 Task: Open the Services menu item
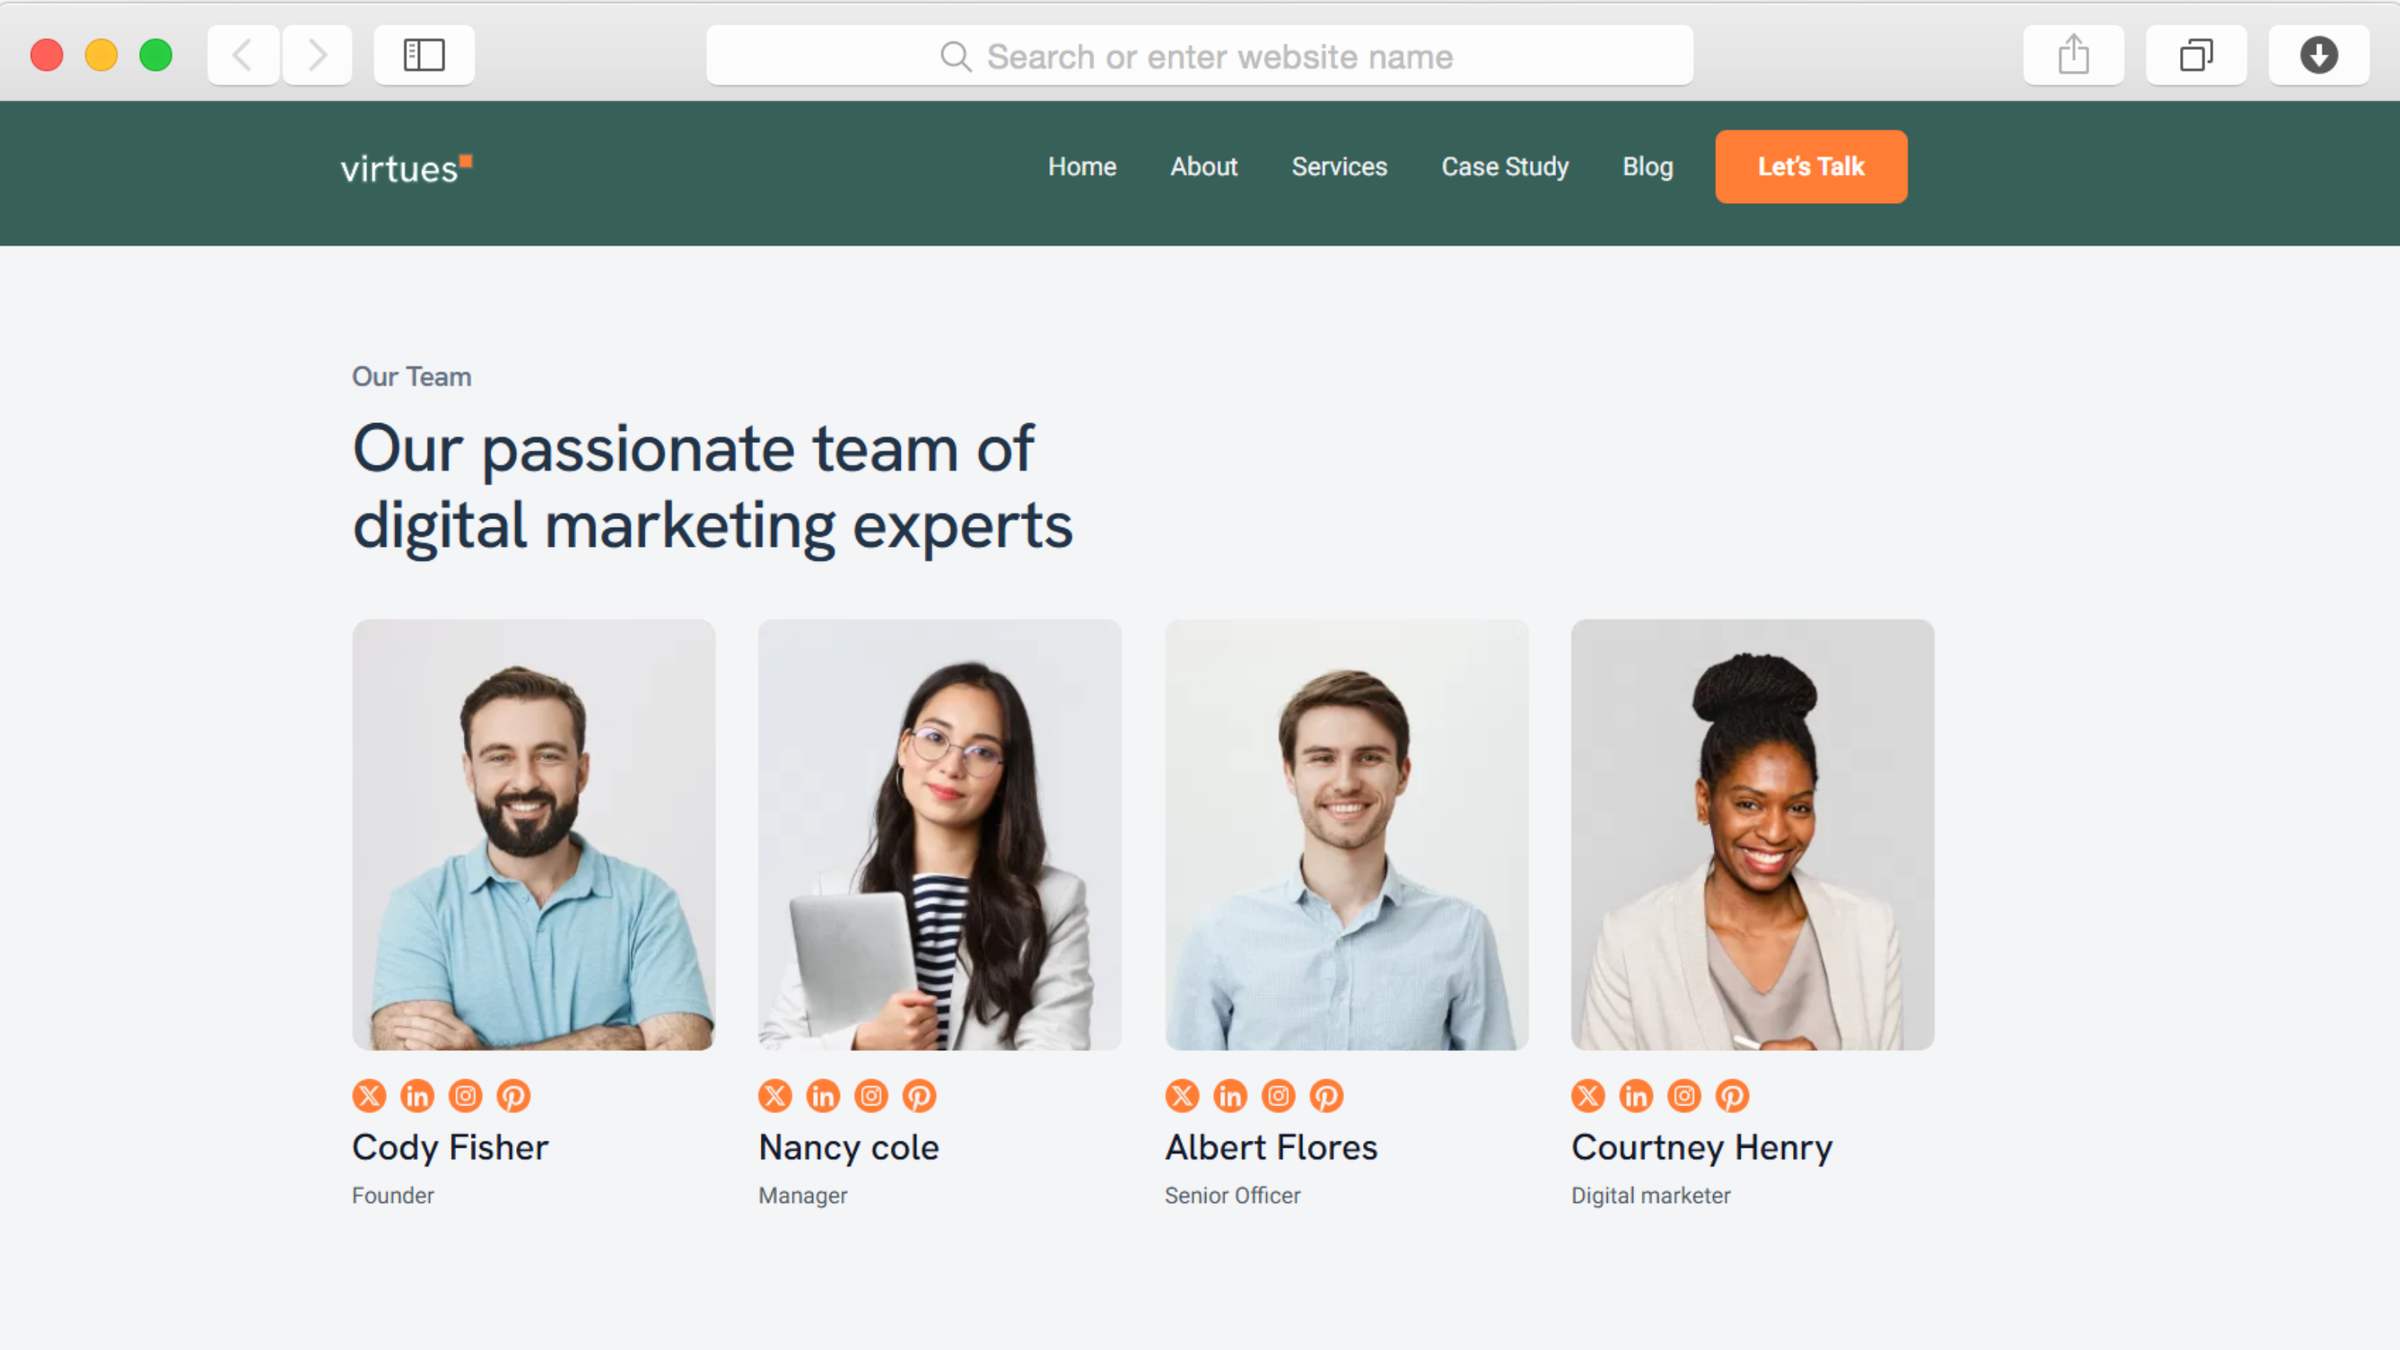(1339, 167)
